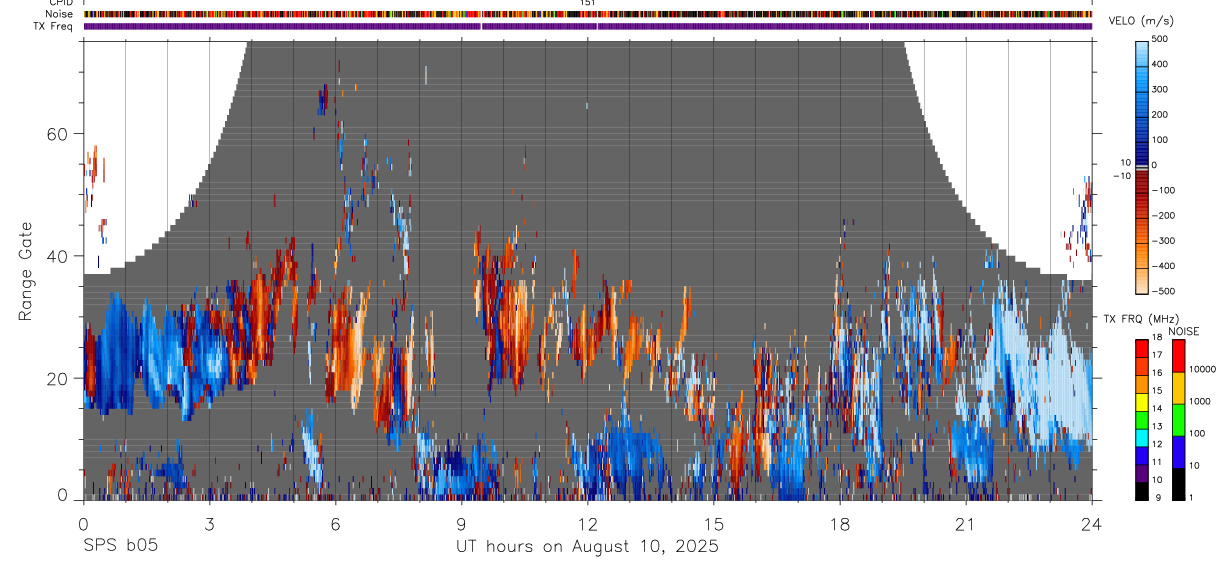Click NOISE scale label '1000'
The width and height of the screenshot is (1228, 567).
pyautogui.click(x=1199, y=401)
